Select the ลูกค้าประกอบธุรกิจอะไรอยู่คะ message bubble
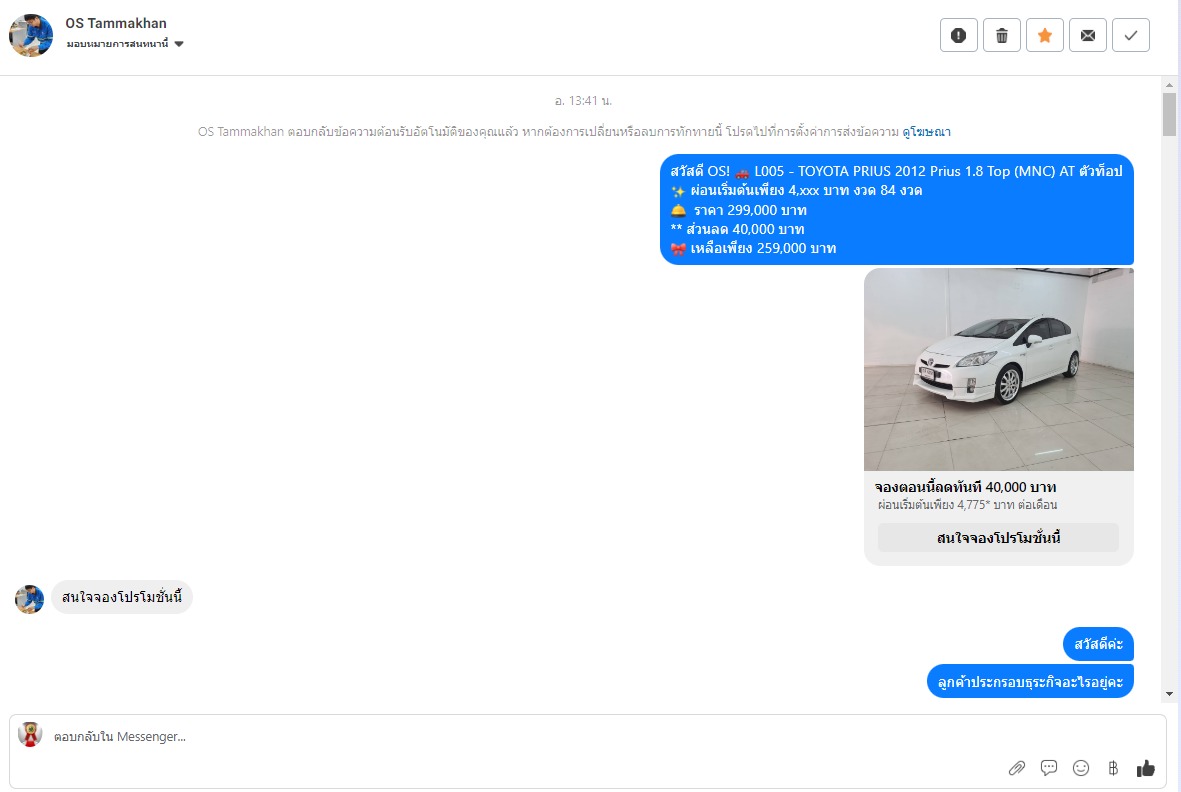The height and width of the screenshot is (792, 1181). coord(1030,681)
